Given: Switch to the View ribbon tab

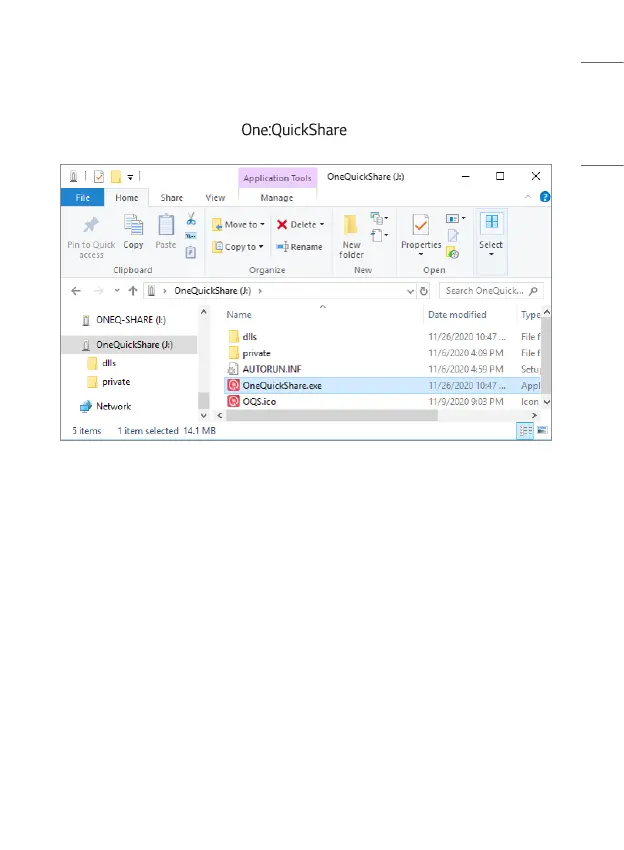Looking at the screenshot, I should click(215, 198).
